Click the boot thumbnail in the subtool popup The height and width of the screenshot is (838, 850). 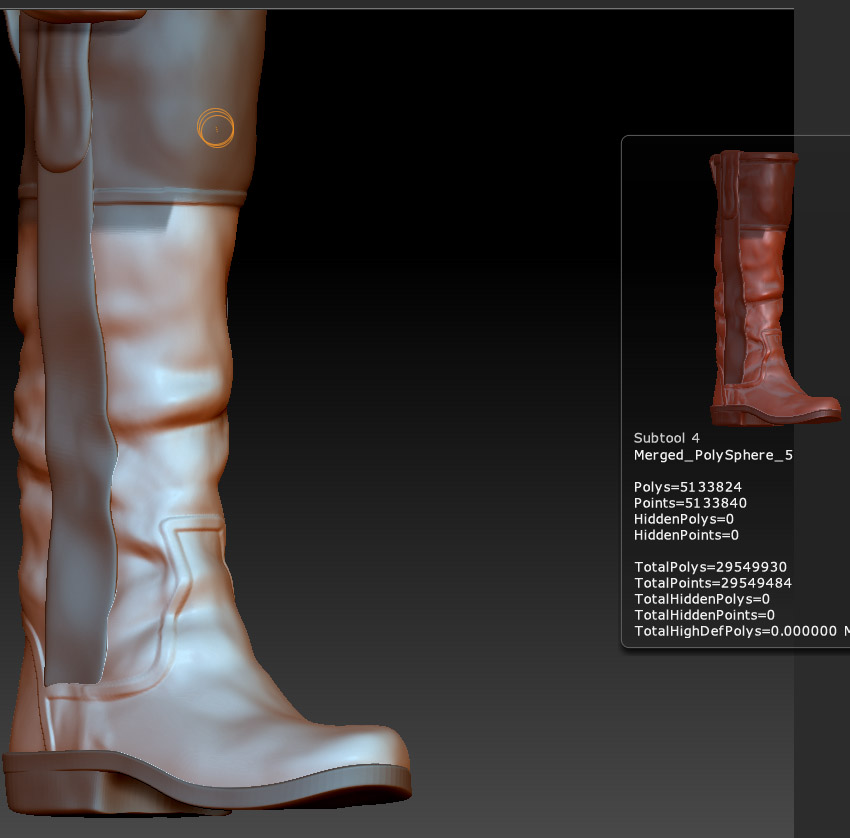(776, 288)
